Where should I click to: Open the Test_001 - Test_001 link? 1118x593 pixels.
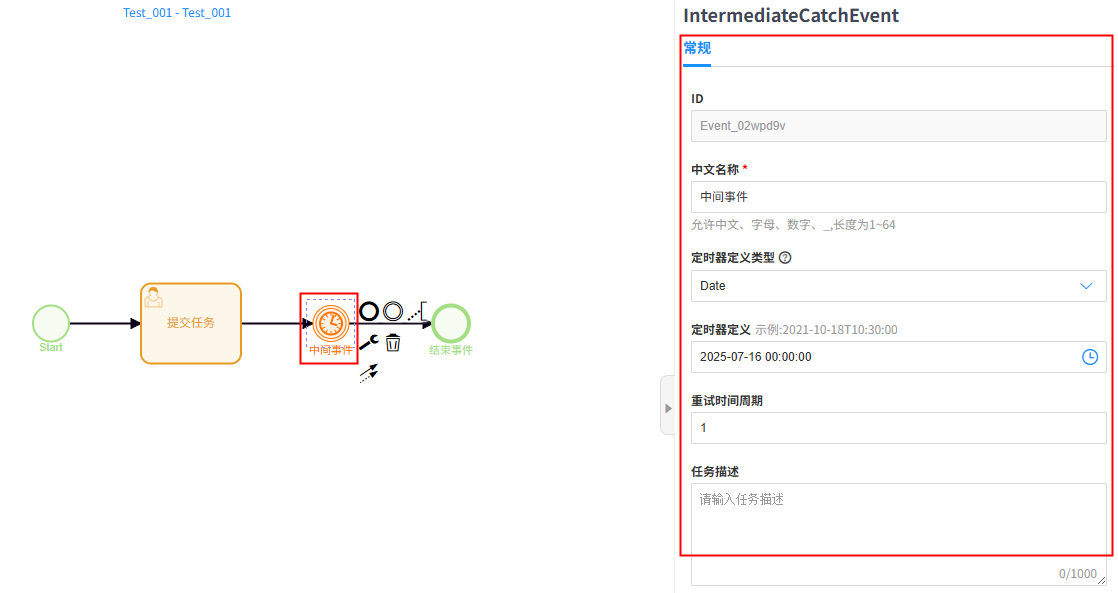[177, 13]
